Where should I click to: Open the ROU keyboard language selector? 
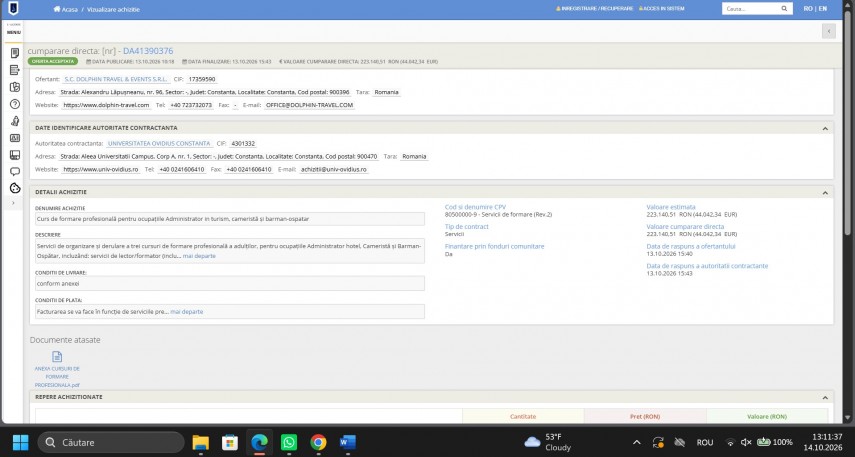point(705,442)
